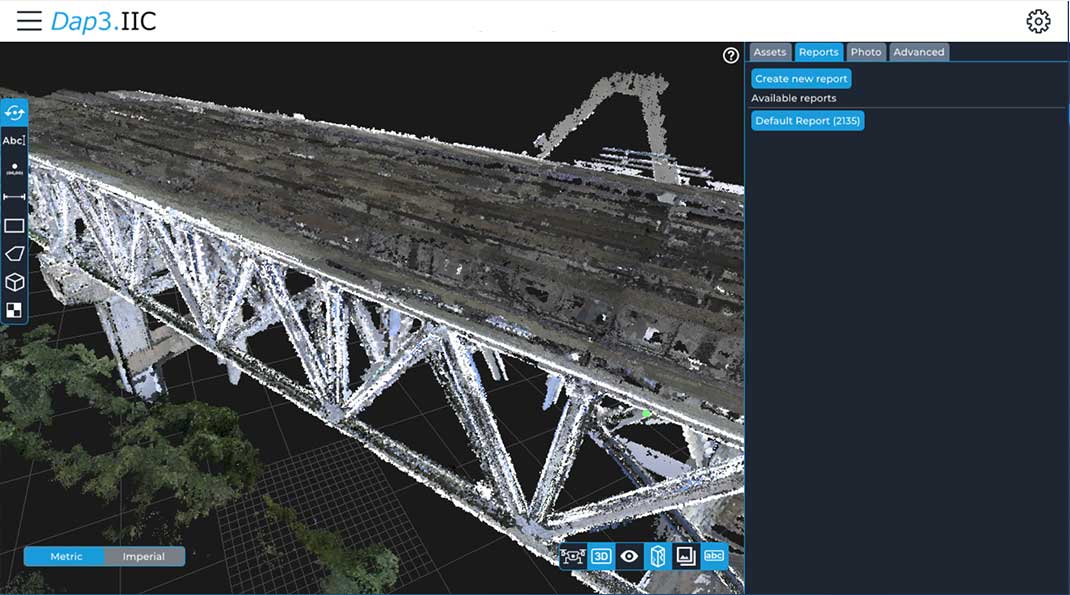This screenshot has width=1070, height=595.
Task: Open Default Report (2135)
Action: (807, 121)
